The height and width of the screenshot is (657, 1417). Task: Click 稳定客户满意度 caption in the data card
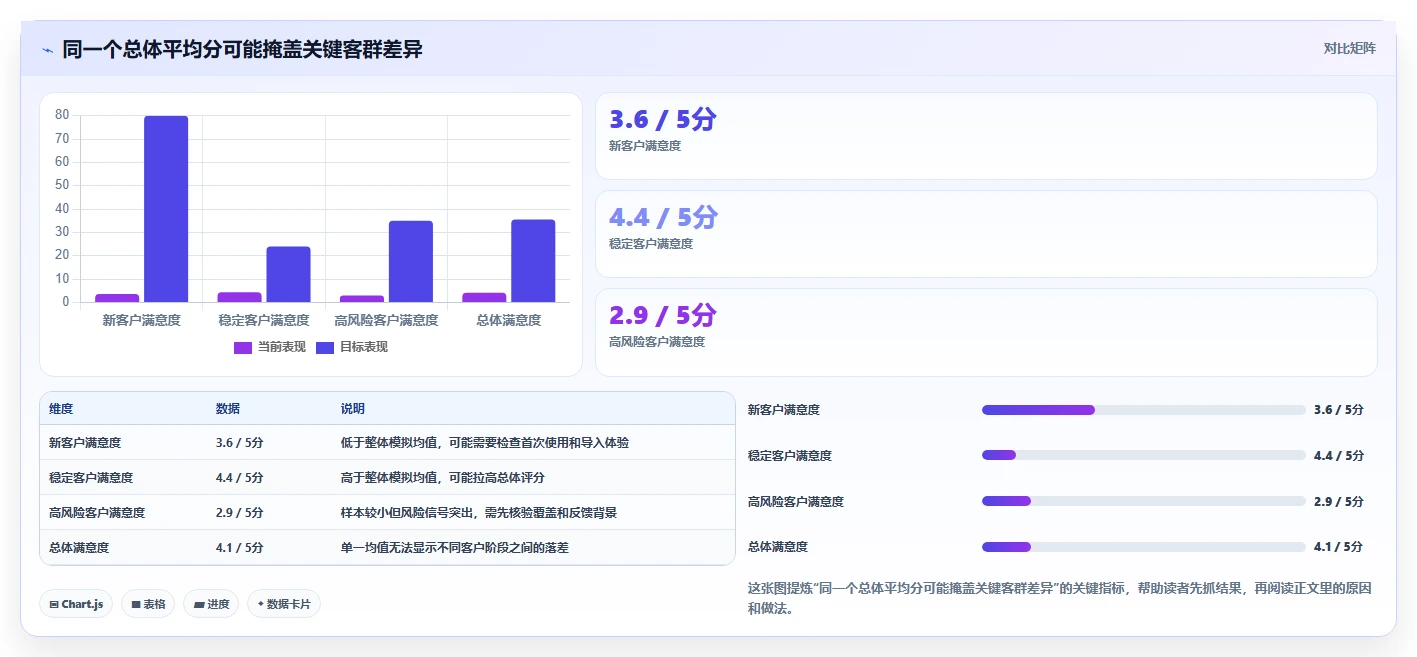coord(651,244)
